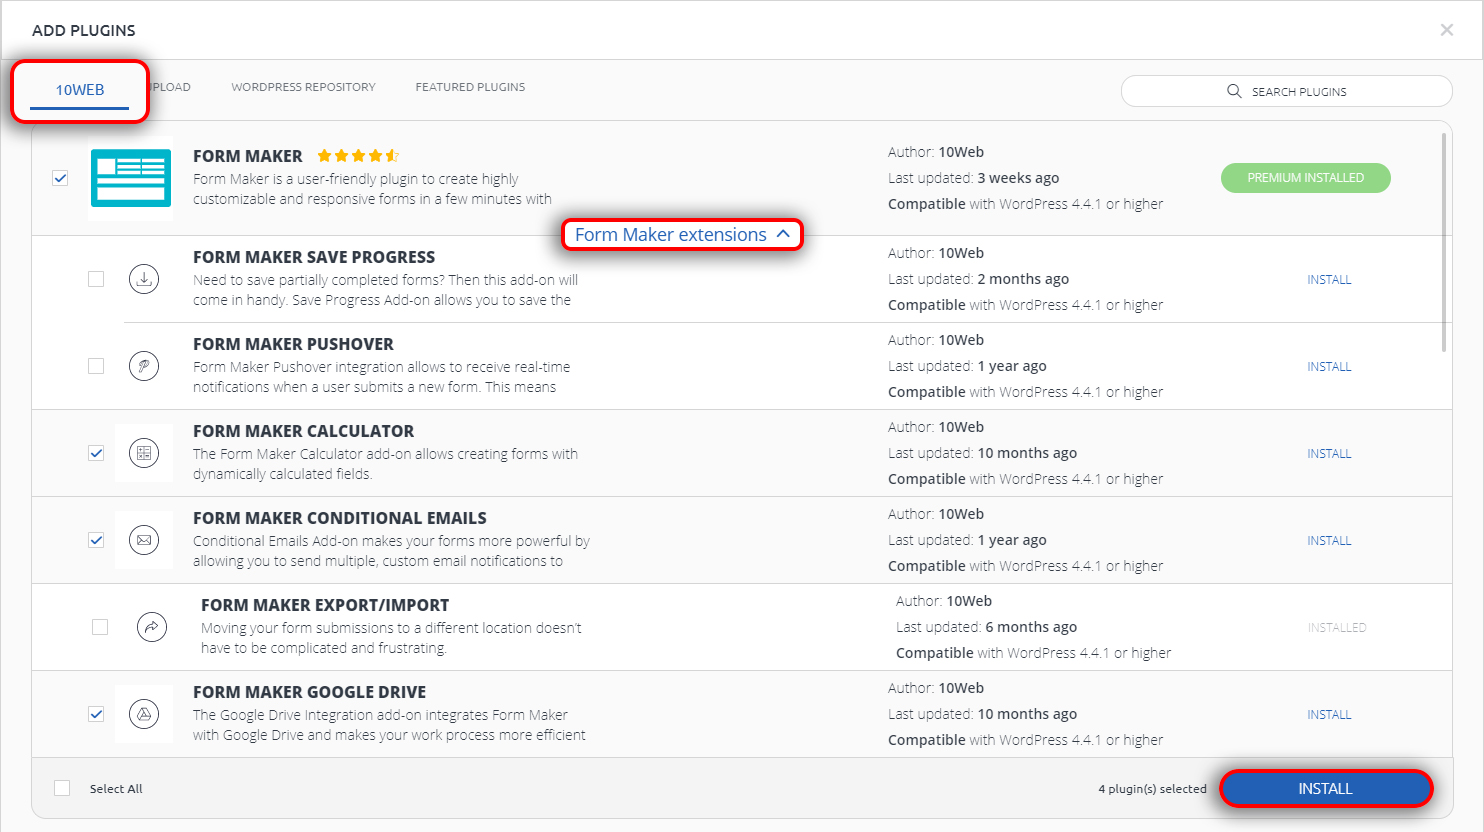Click the Form Maker Pushover title
The width and height of the screenshot is (1484, 832).
(x=293, y=344)
